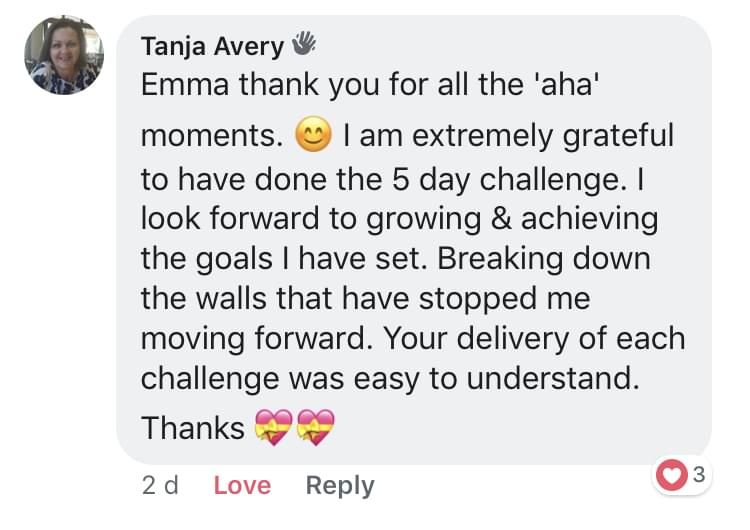Click the waving hand badge beside the name

click(x=303, y=43)
